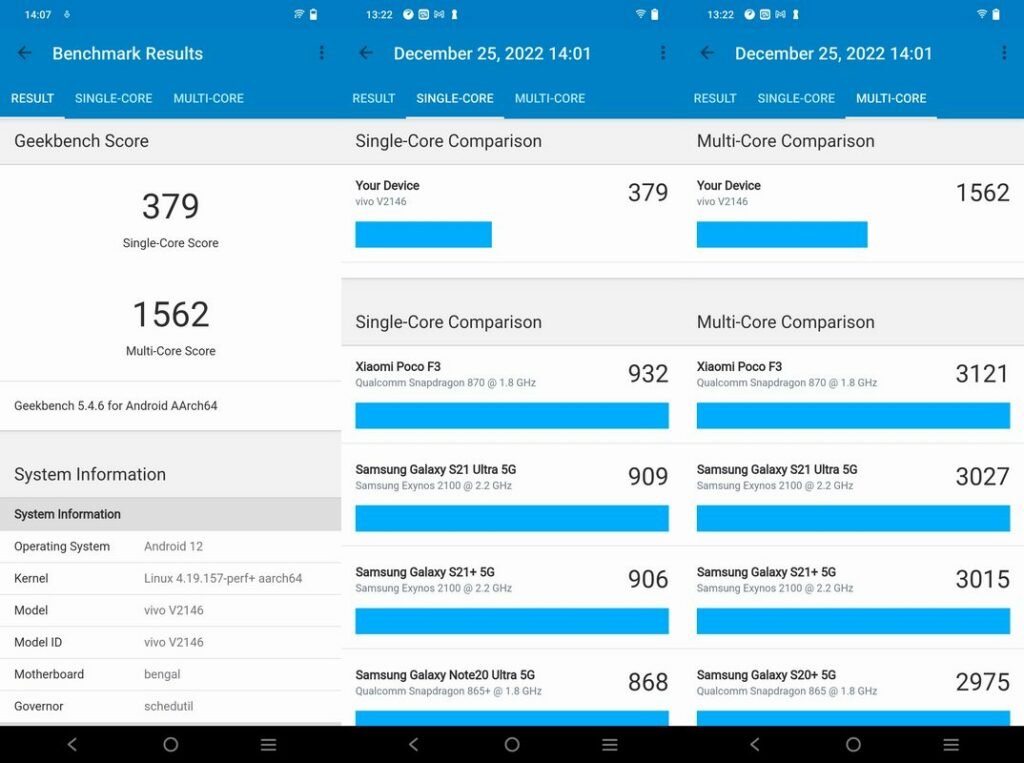Tap Android home button on left screen
Image resolution: width=1024 pixels, height=763 pixels.
pyautogui.click(x=170, y=744)
